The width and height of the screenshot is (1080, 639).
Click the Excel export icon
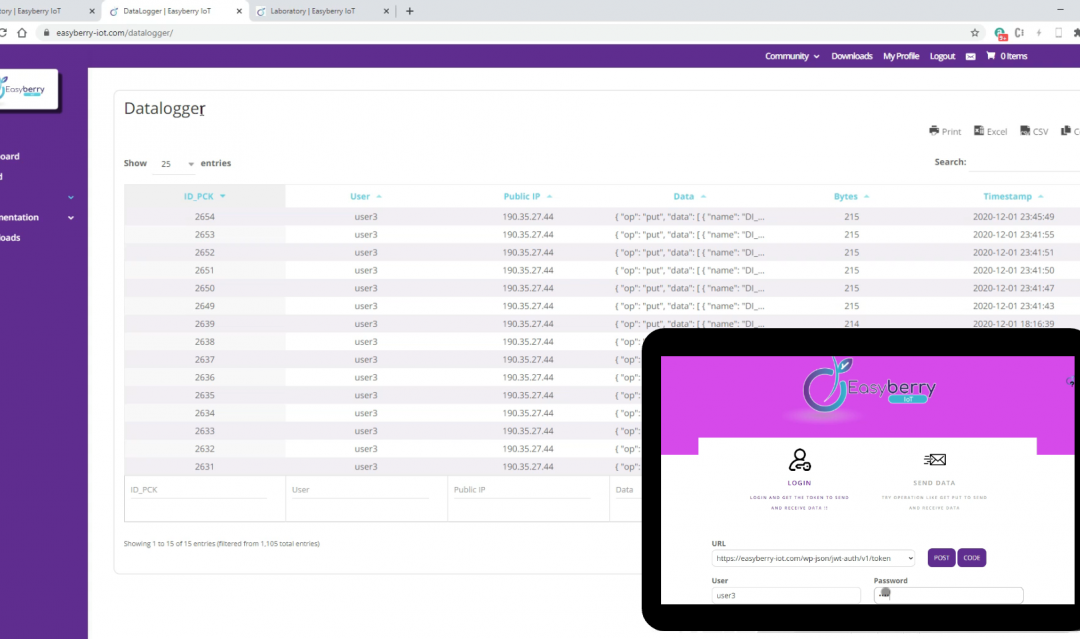pyautogui.click(x=979, y=130)
